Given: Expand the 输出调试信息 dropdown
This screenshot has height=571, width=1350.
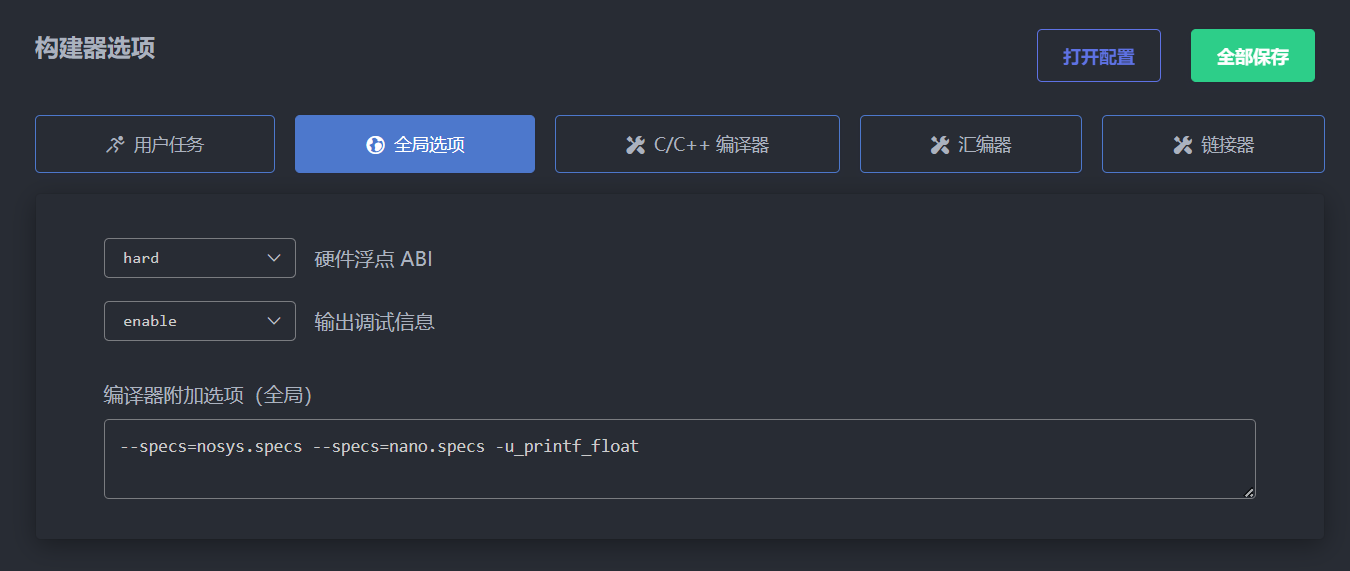Looking at the screenshot, I should click(199, 321).
